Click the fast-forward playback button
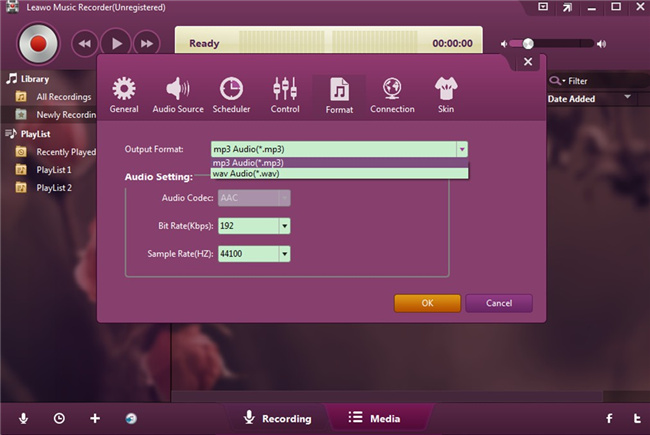Screen dimensions: 650x435 coord(147,44)
